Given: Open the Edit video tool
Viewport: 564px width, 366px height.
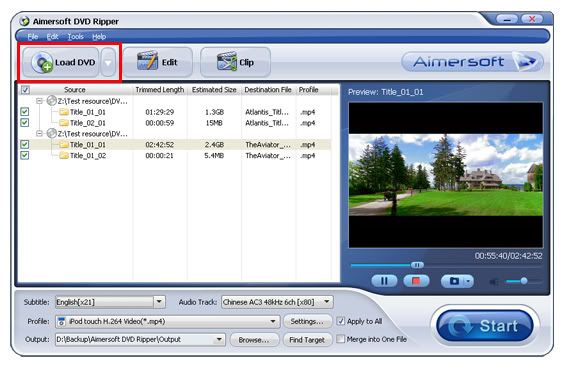Looking at the screenshot, I should (158, 62).
